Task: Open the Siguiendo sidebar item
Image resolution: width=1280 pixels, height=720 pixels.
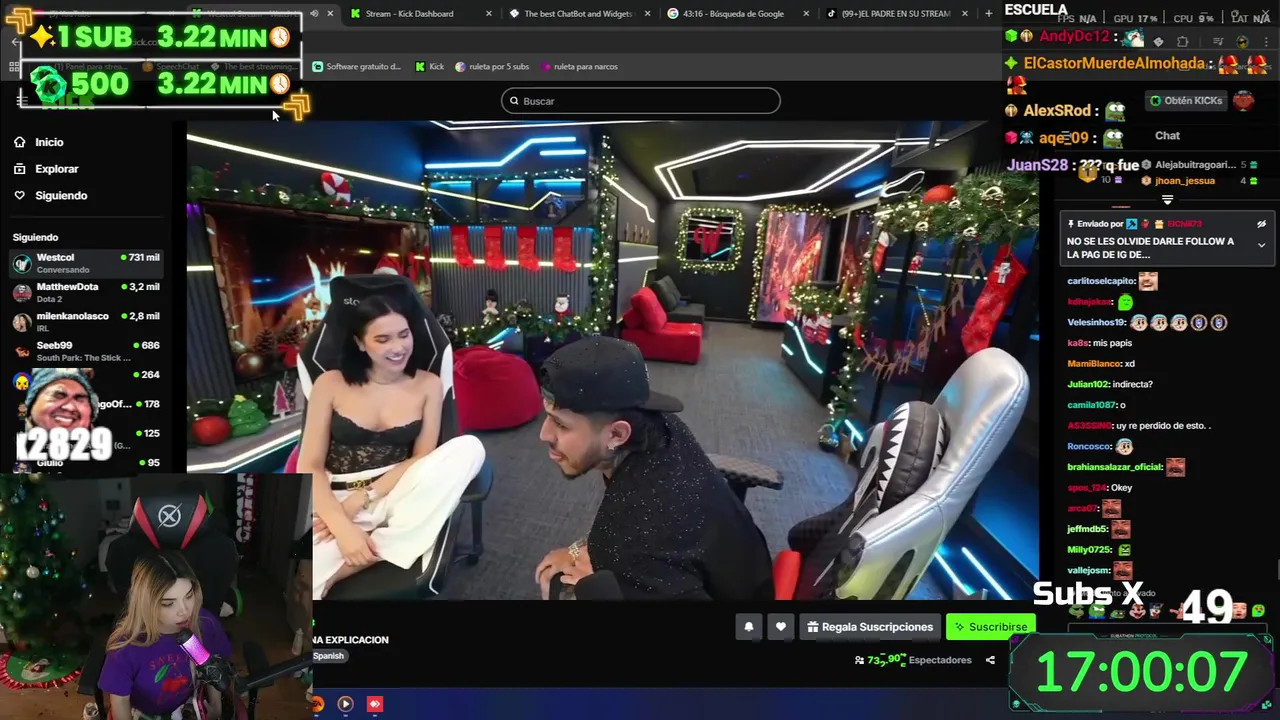Action: 61,196
